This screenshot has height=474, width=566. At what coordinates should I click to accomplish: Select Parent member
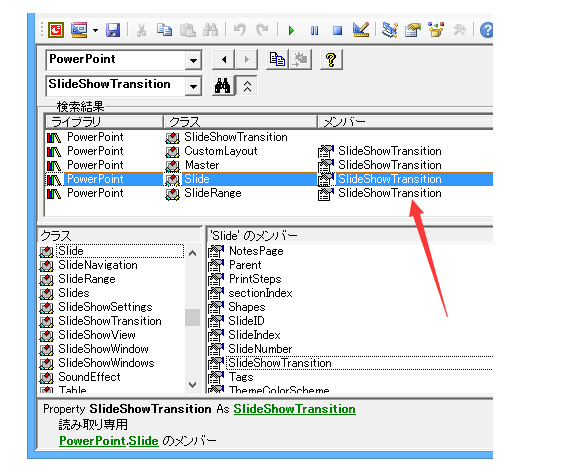[x=350, y=265]
